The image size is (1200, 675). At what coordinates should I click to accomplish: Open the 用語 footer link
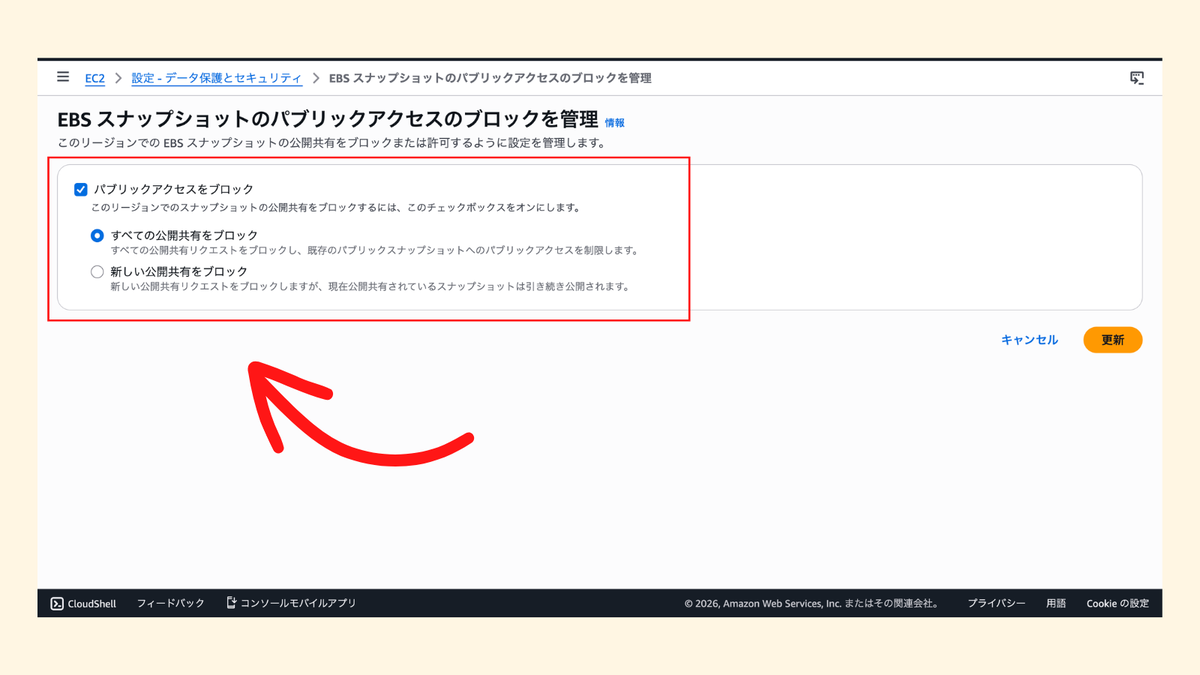(1056, 603)
